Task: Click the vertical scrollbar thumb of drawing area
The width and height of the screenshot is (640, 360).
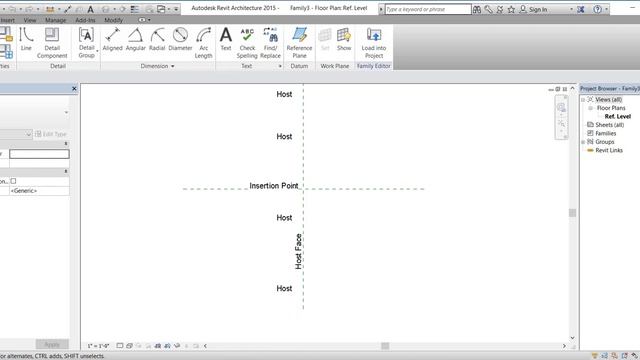Action: [572, 213]
